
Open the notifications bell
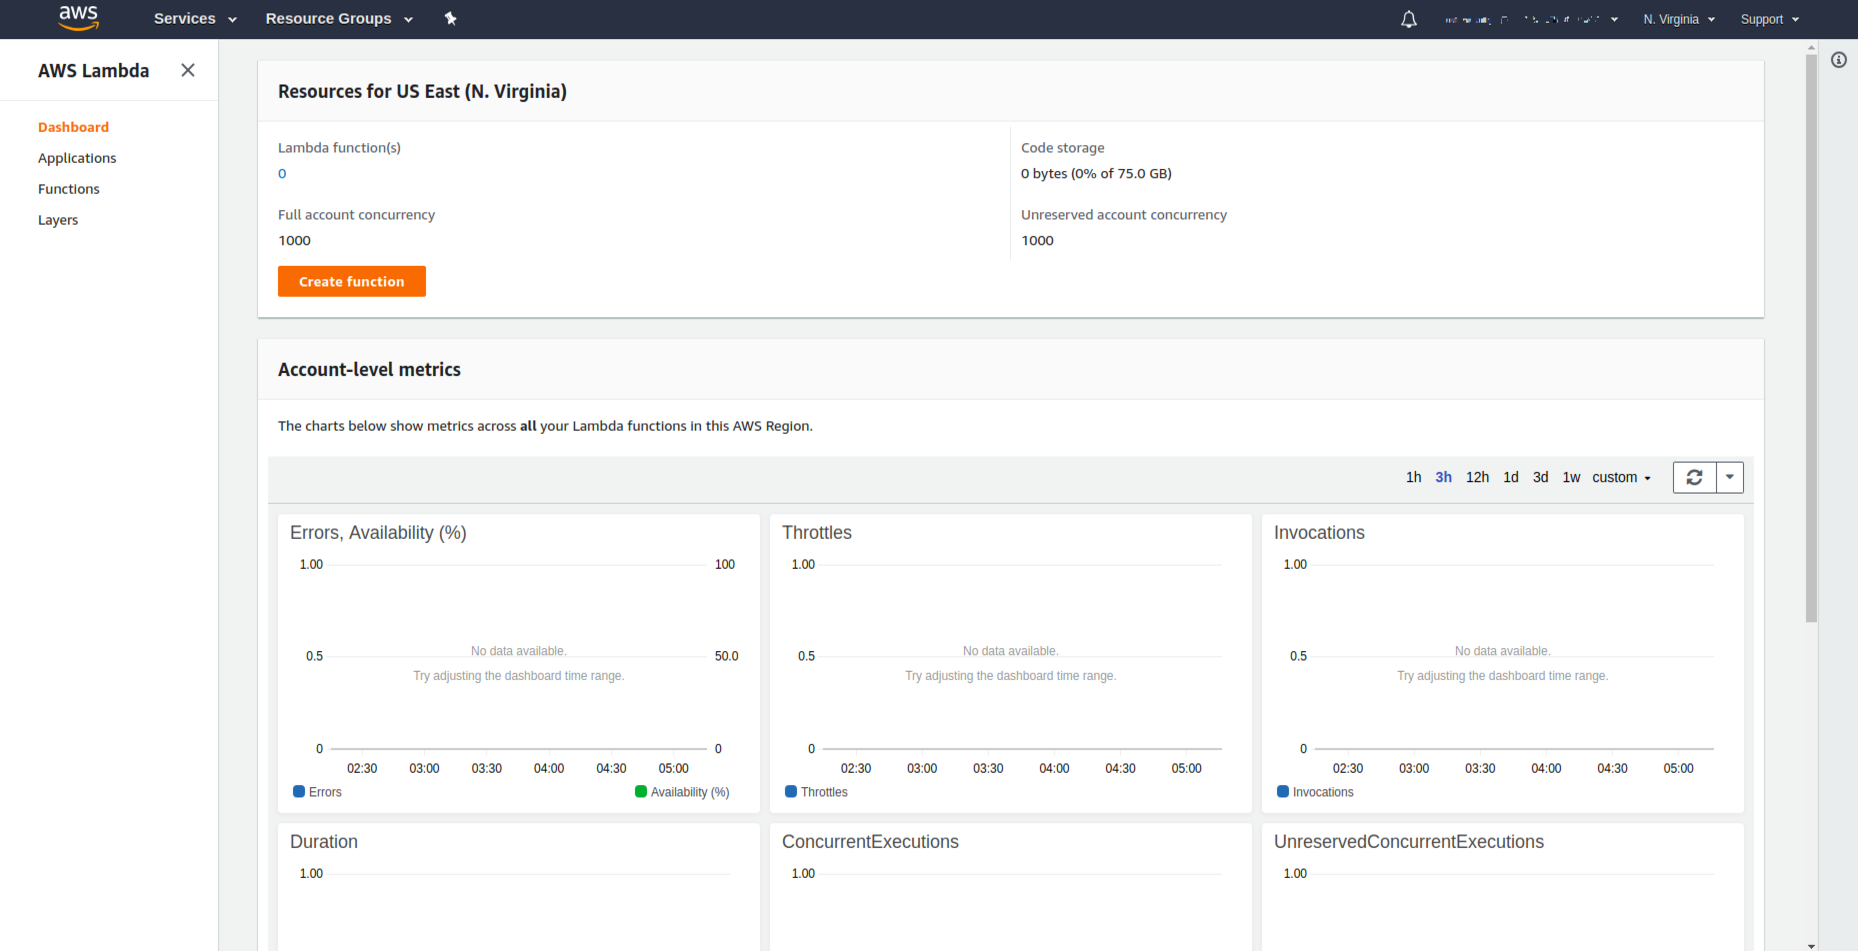[1408, 19]
